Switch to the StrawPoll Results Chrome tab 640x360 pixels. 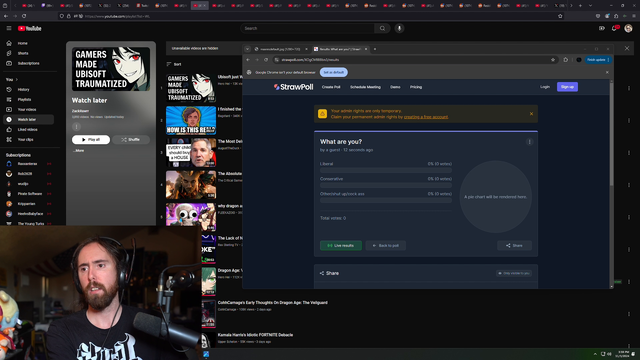tap(340, 49)
